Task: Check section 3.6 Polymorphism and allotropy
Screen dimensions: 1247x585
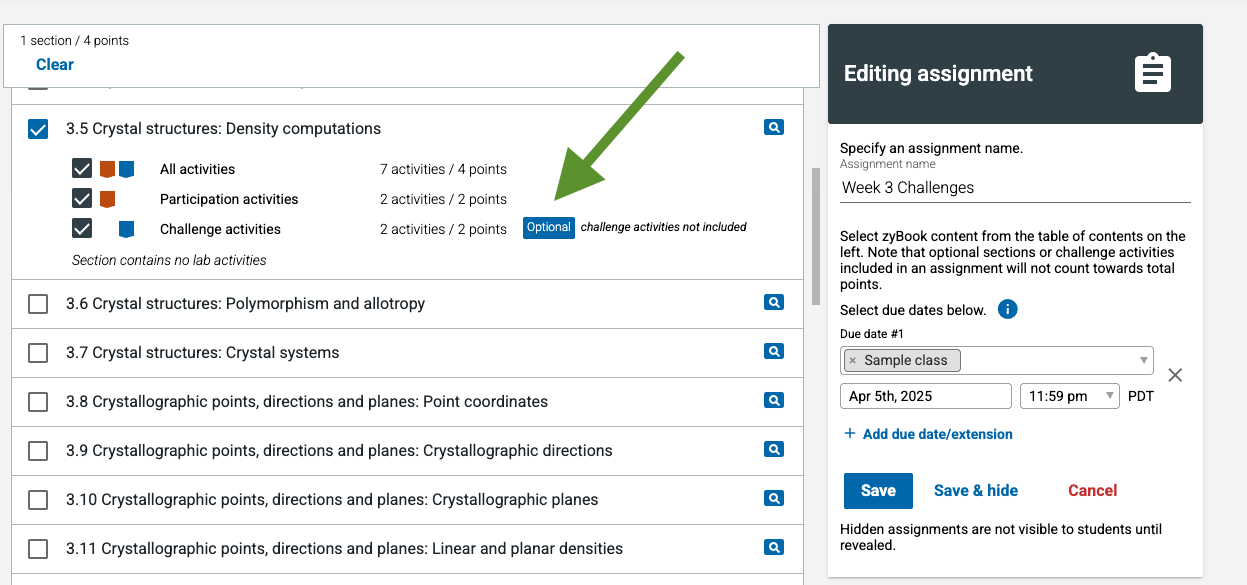Action: [38, 304]
